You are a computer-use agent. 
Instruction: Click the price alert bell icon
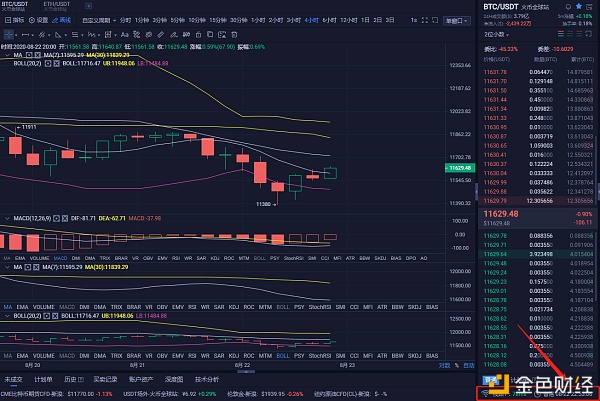568,7
